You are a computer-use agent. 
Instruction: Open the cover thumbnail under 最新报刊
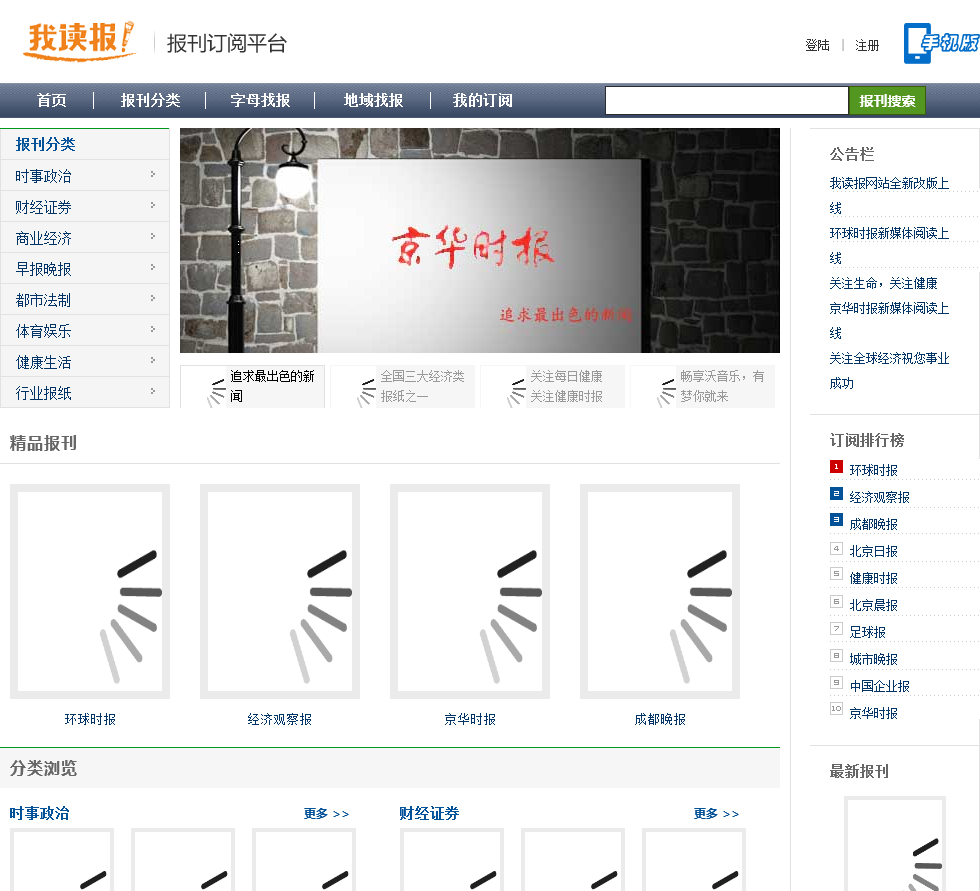pyautogui.click(x=894, y=844)
